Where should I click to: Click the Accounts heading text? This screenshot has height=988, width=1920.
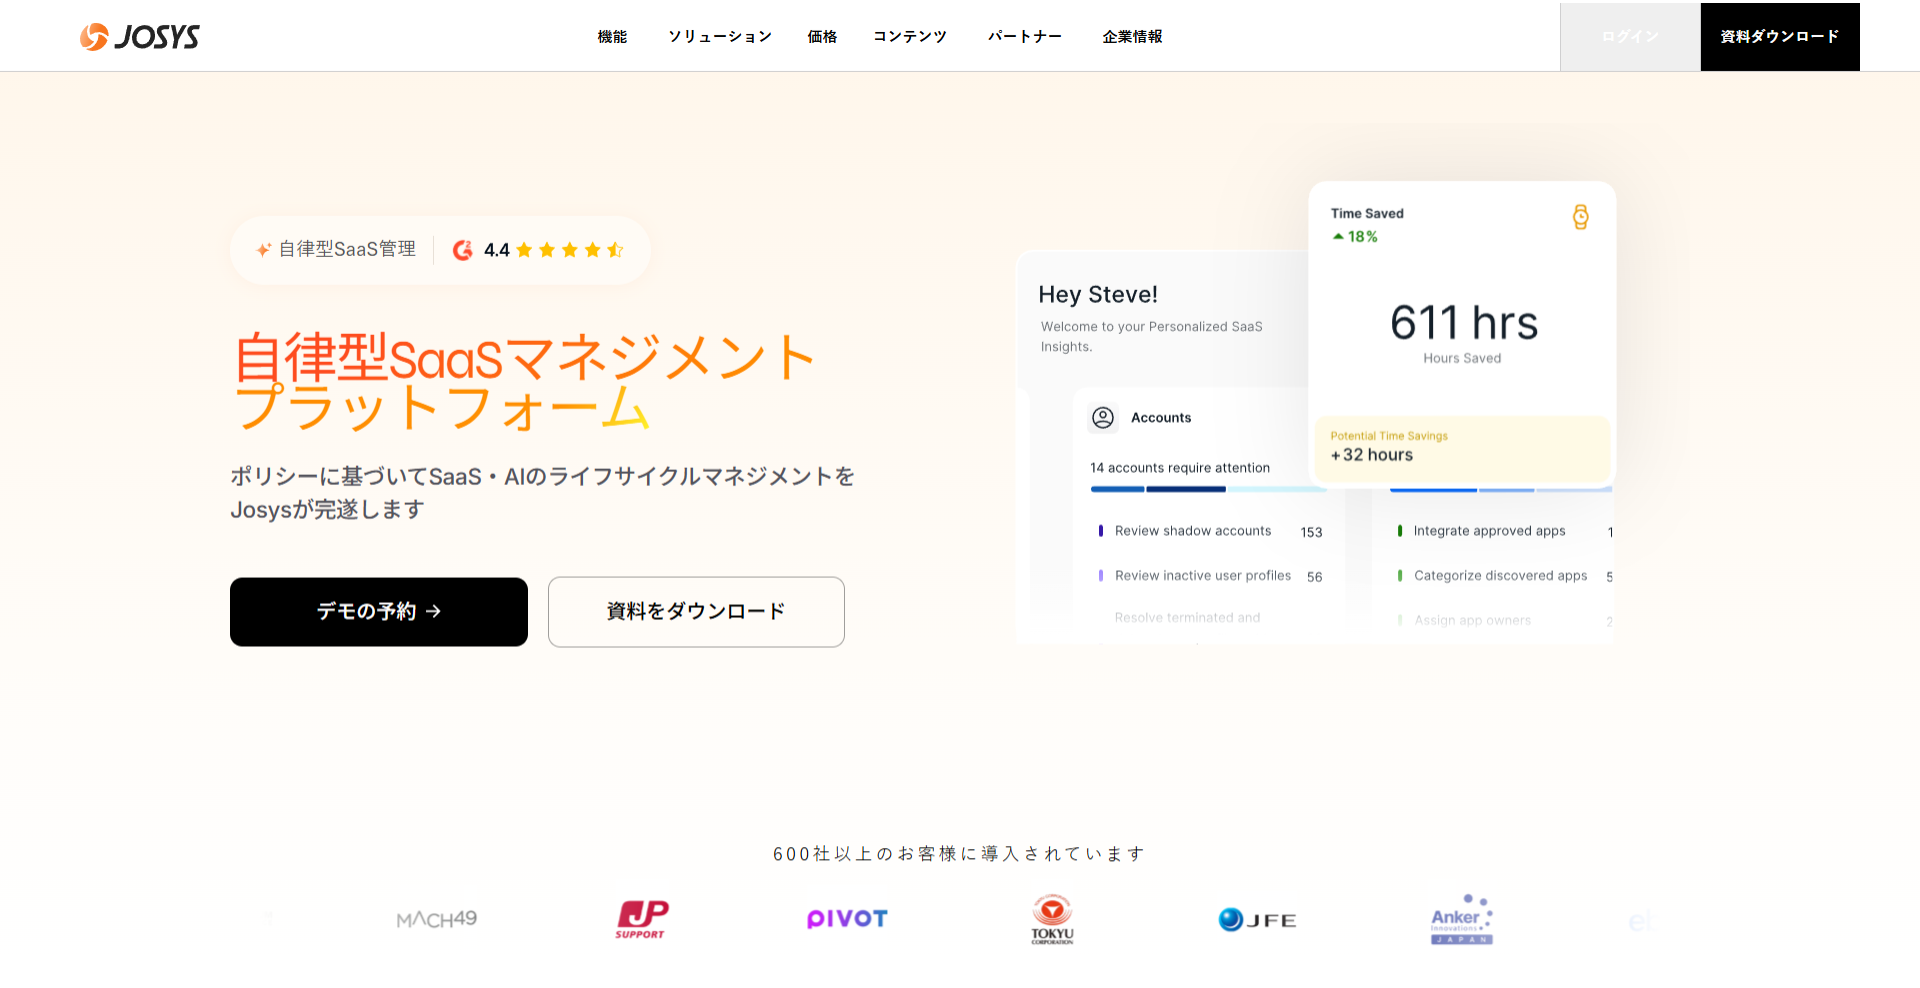1161,418
